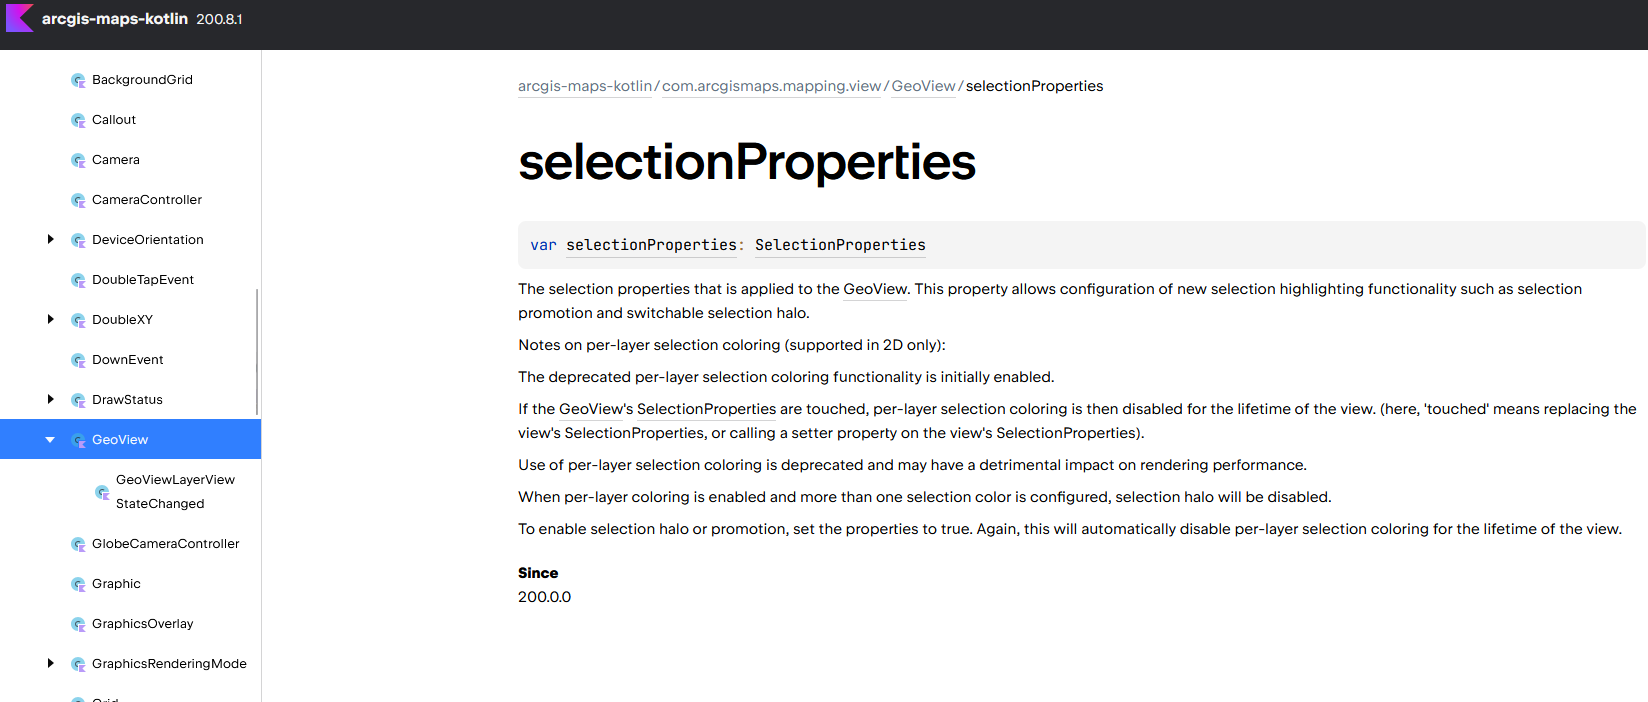1648x702 pixels.
Task: Open arcgis-maps-kotlin breadcrumb link
Action: [585, 86]
